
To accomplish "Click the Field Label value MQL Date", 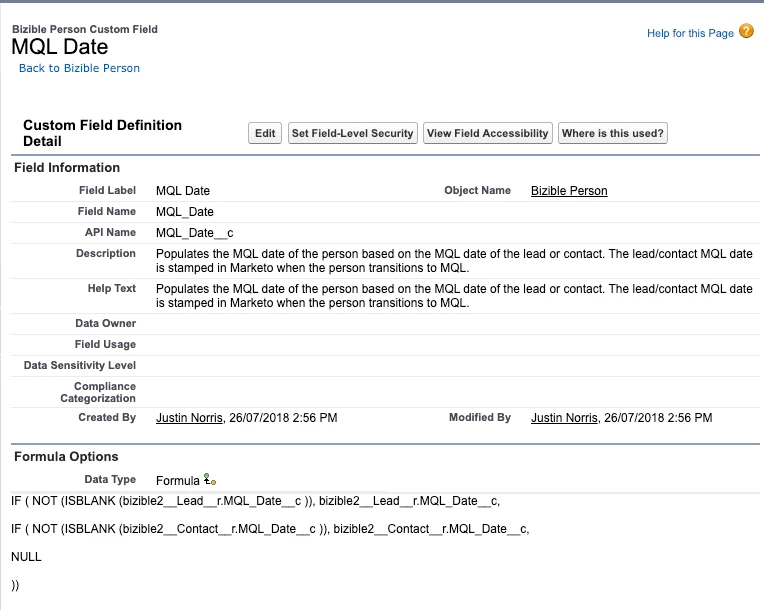I will pos(183,191).
